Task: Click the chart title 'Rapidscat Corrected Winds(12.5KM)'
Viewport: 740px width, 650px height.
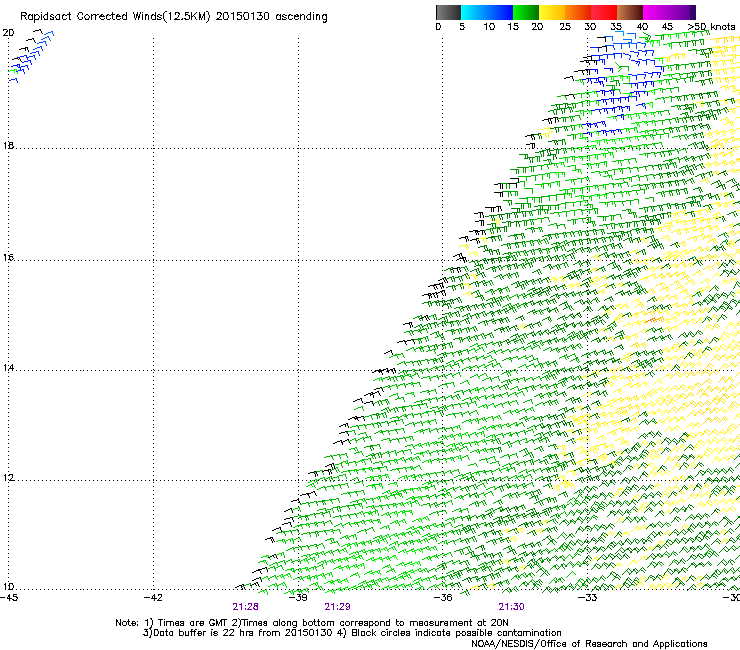Action: click(x=115, y=17)
